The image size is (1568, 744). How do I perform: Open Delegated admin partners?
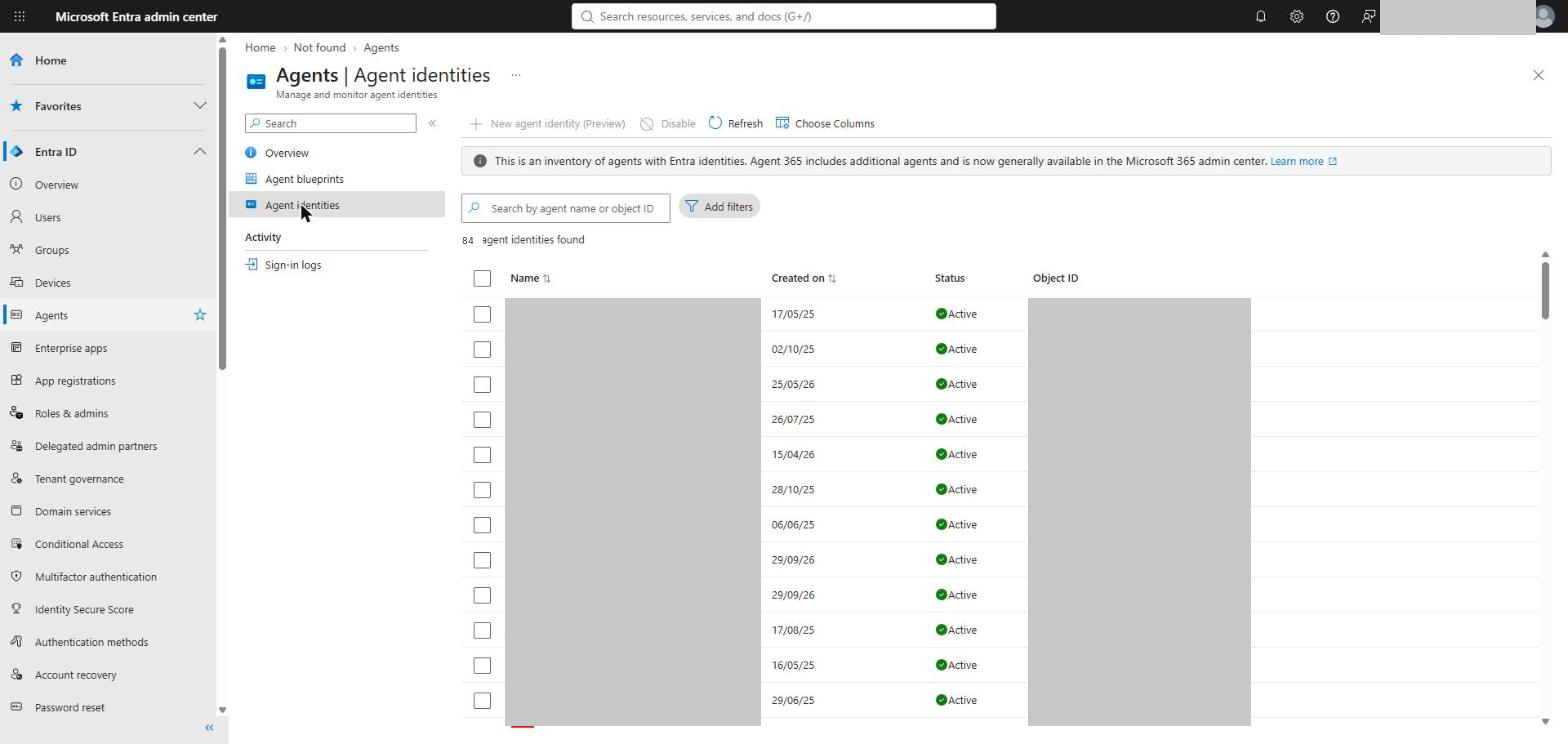[x=95, y=446]
